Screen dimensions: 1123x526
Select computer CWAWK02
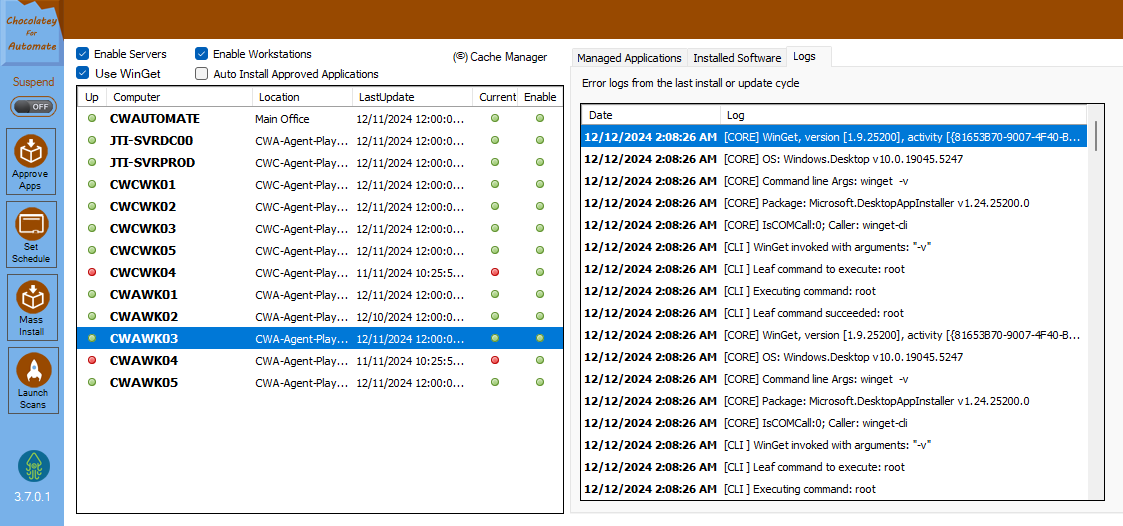pyautogui.click(x=319, y=316)
